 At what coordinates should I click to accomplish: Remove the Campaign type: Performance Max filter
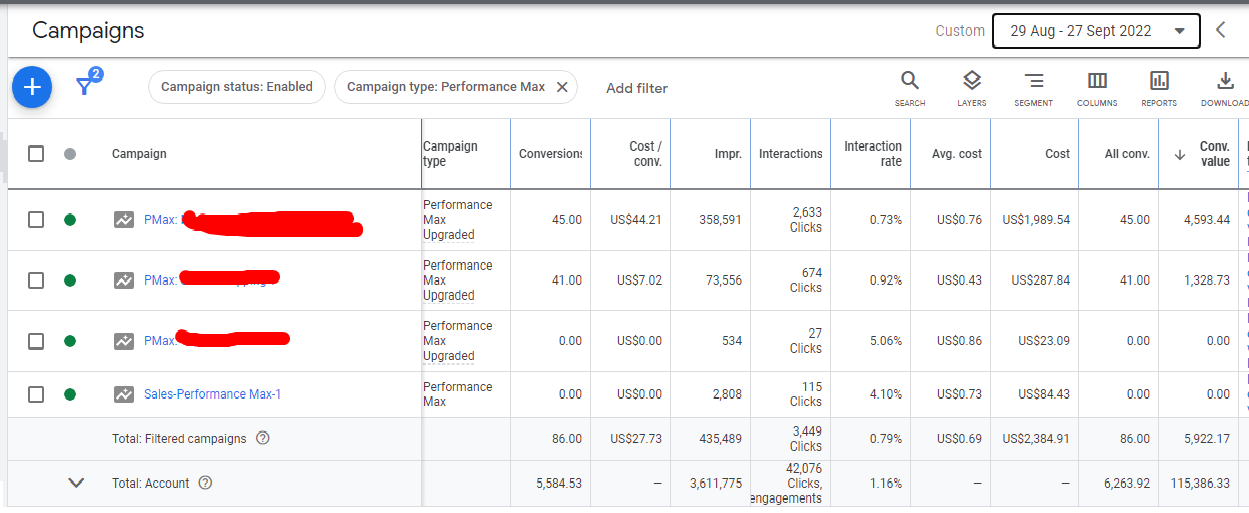562,87
